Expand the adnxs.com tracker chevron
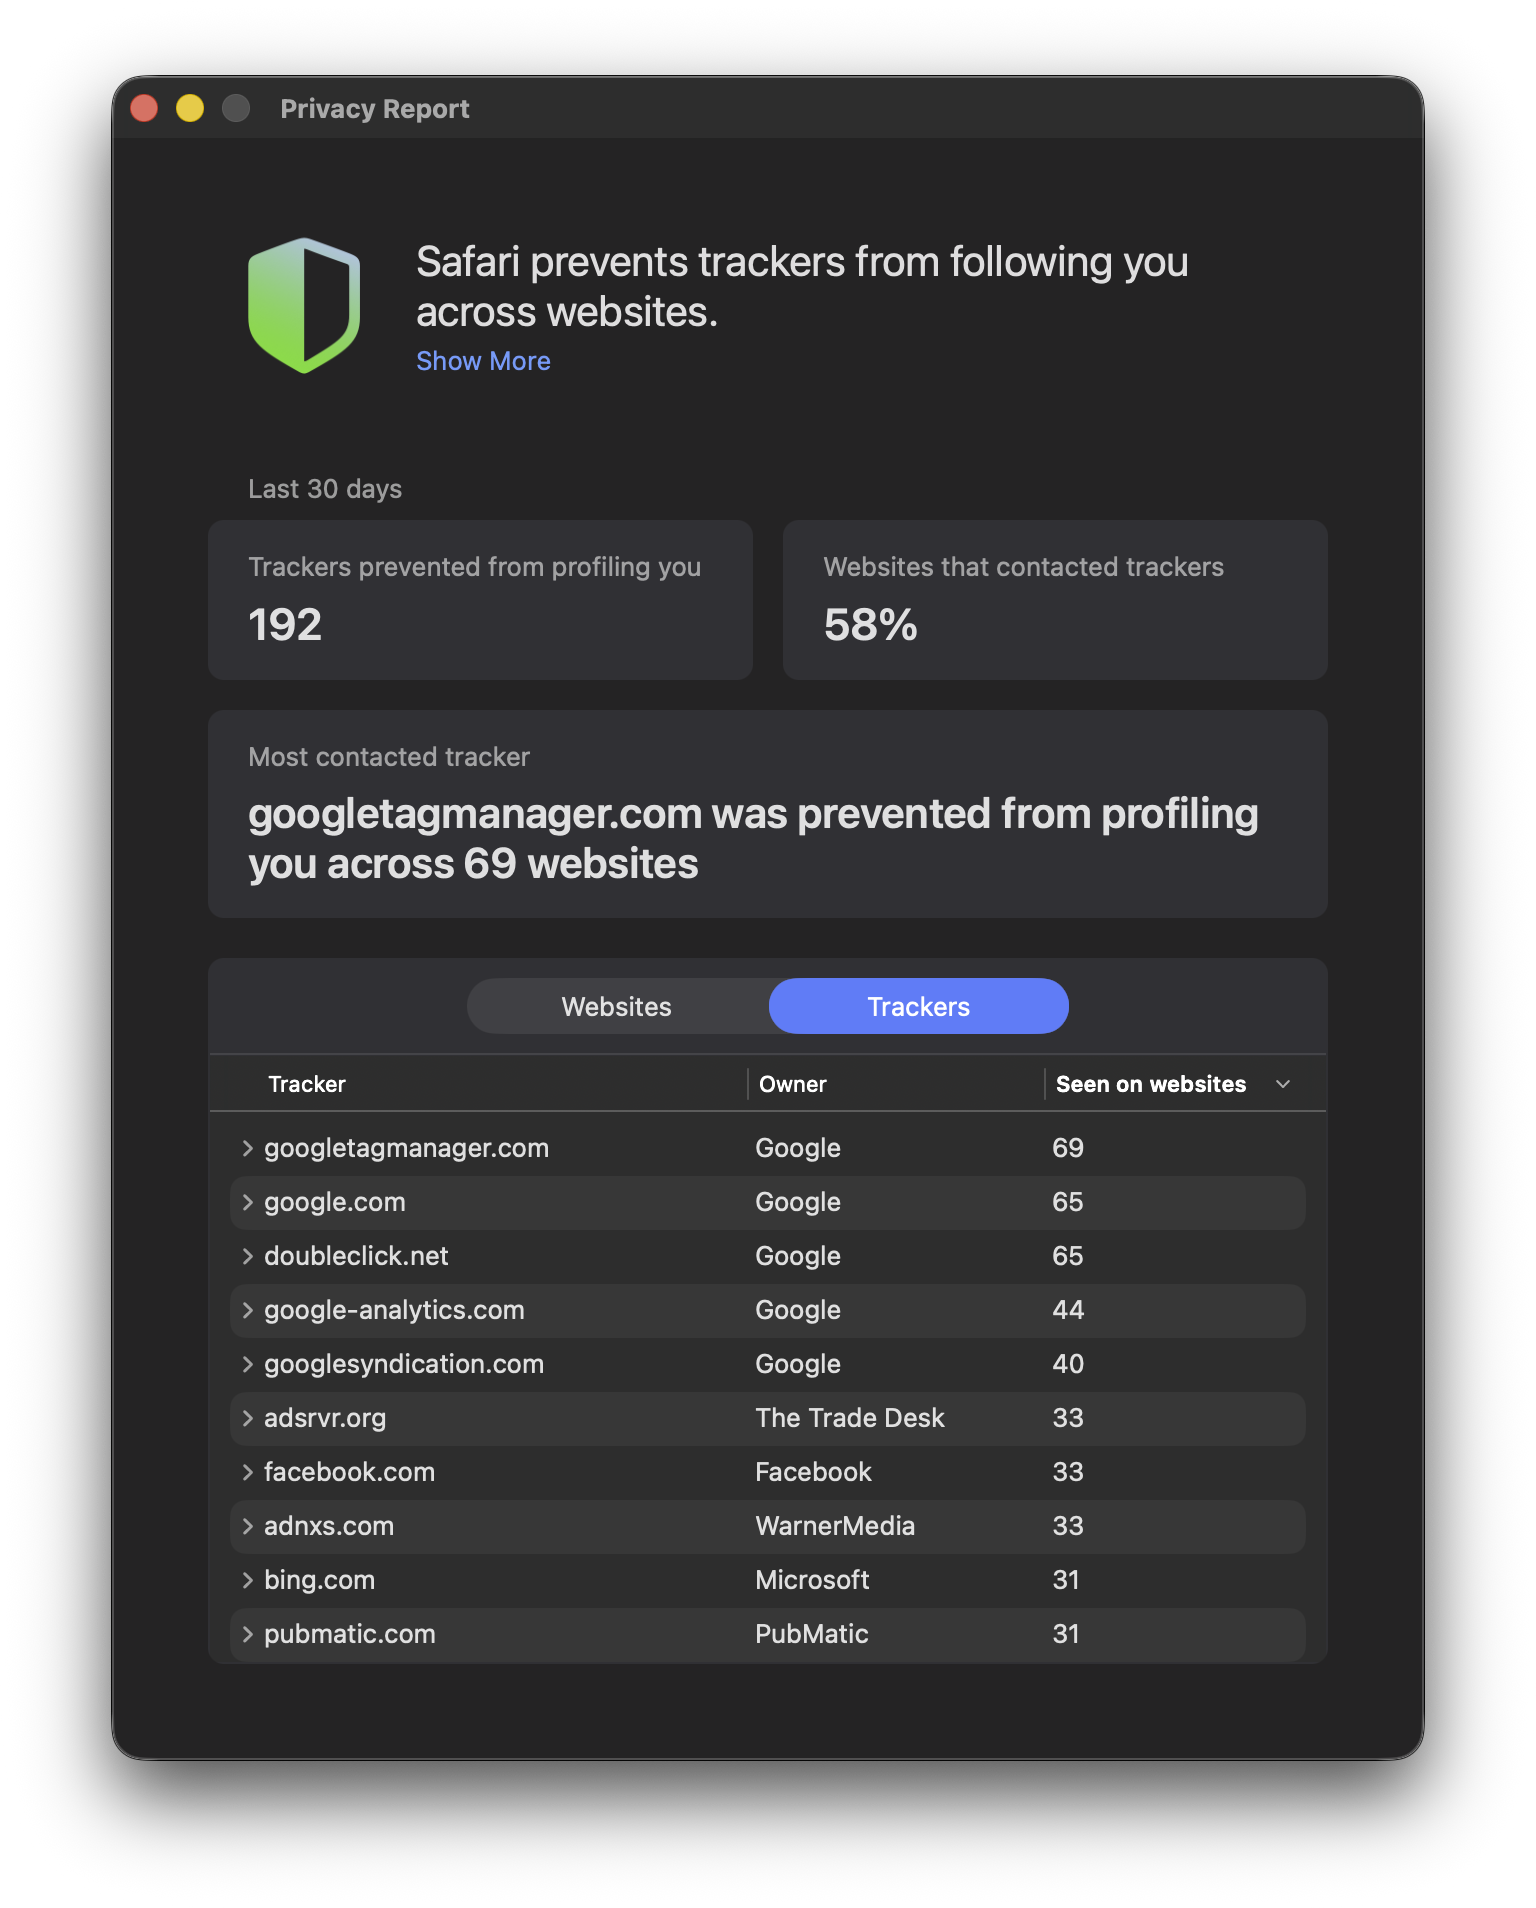The width and height of the screenshot is (1536, 1908). [x=247, y=1526]
